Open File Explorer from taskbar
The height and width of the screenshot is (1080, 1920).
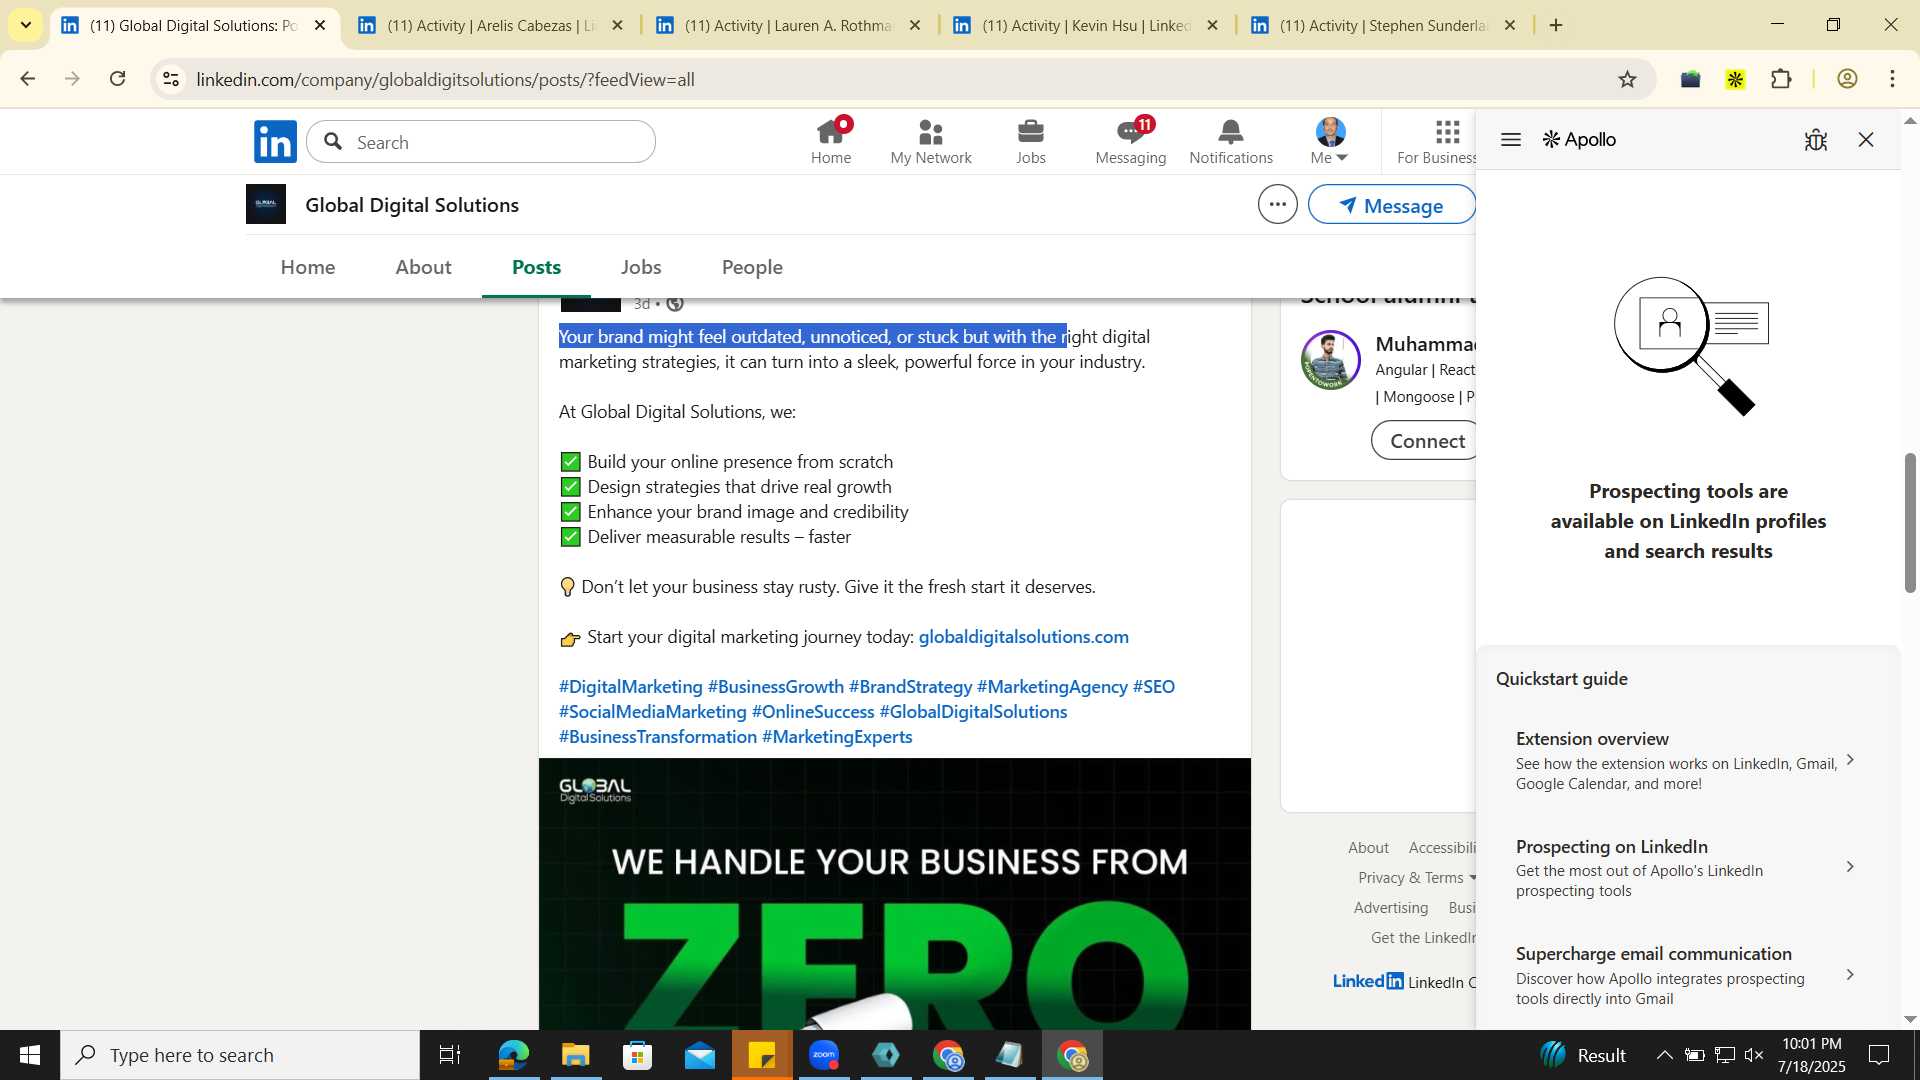coord(575,1055)
